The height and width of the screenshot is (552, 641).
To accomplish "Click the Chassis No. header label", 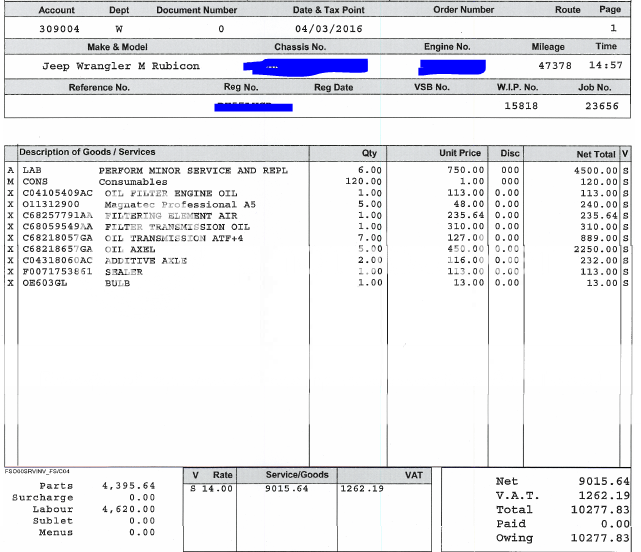I will tap(300, 47).
